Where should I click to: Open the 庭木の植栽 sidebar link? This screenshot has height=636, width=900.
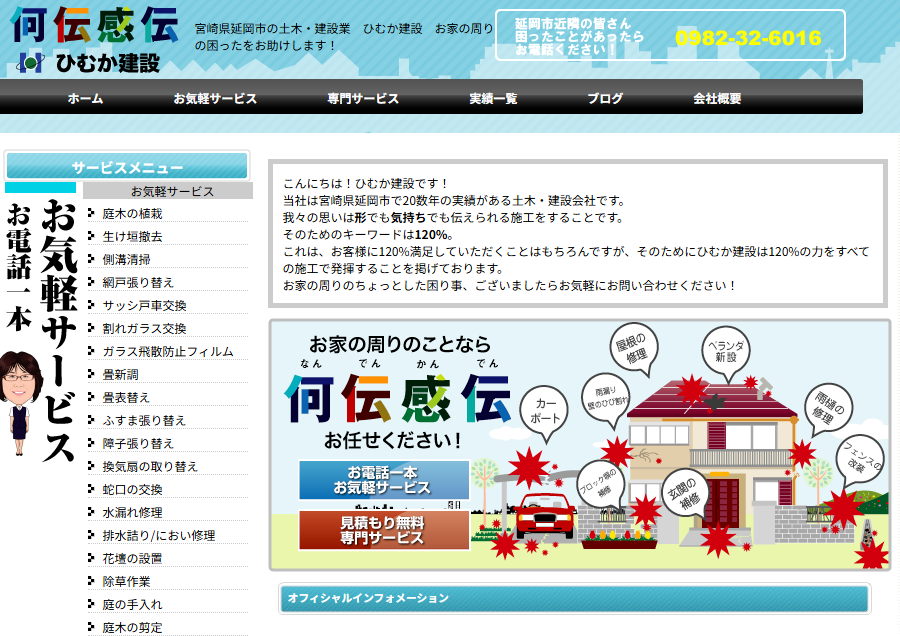pyautogui.click(x=132, y=213)
